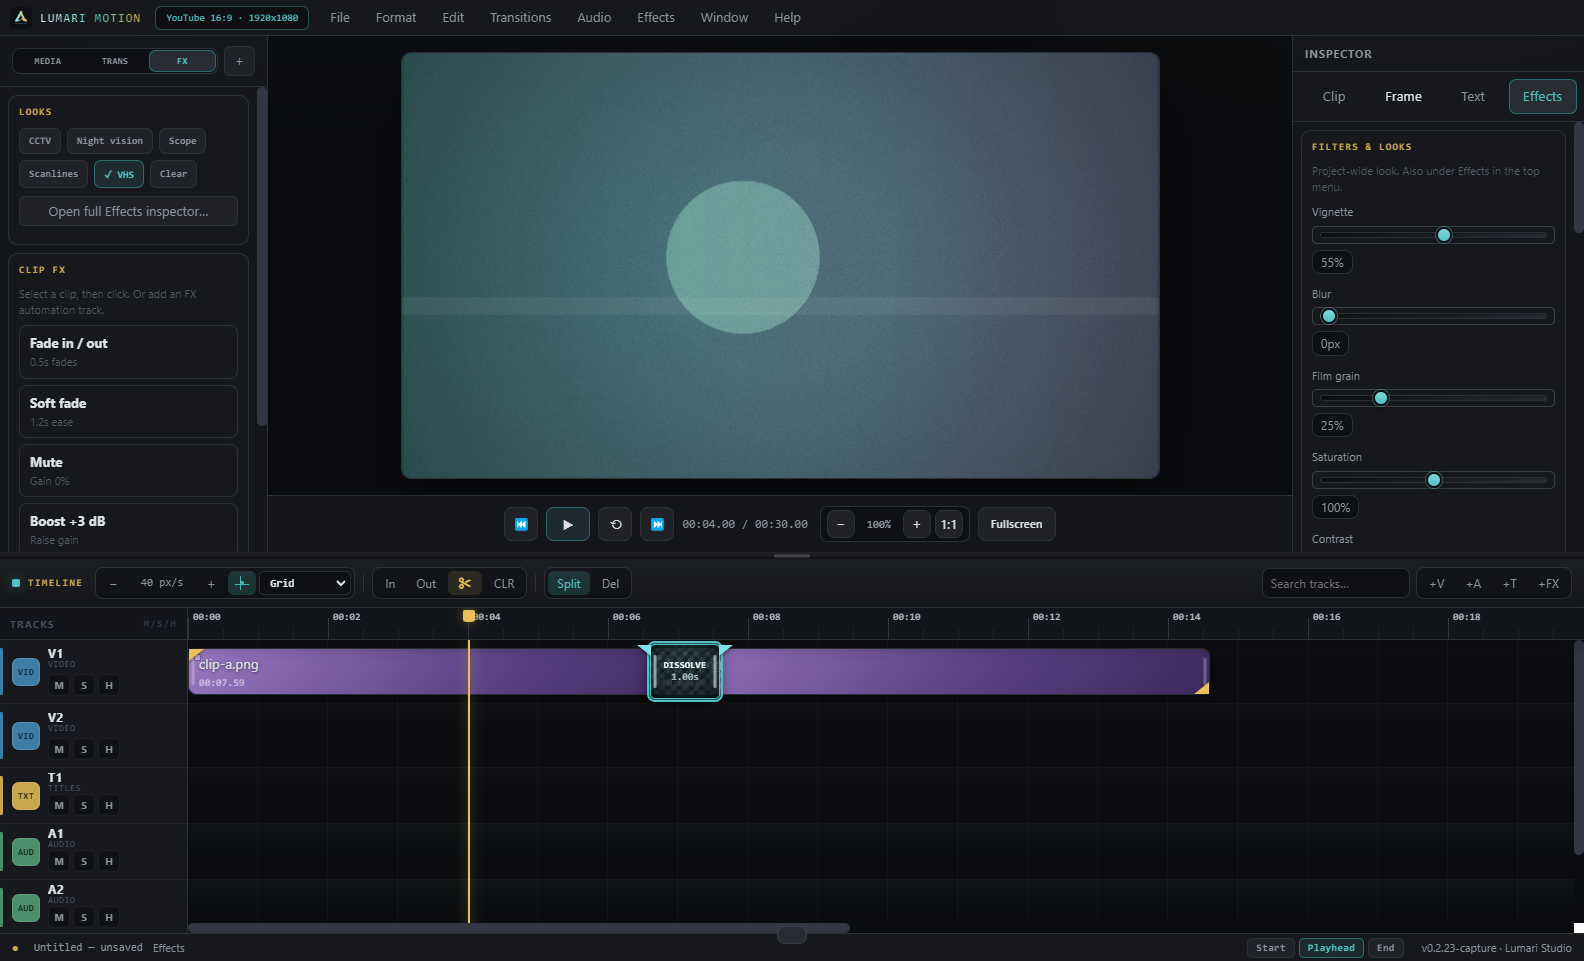This screenshot has height=961, width=1584.
Task: Open the Grid snap dropdown
Action: pos(305,583)
